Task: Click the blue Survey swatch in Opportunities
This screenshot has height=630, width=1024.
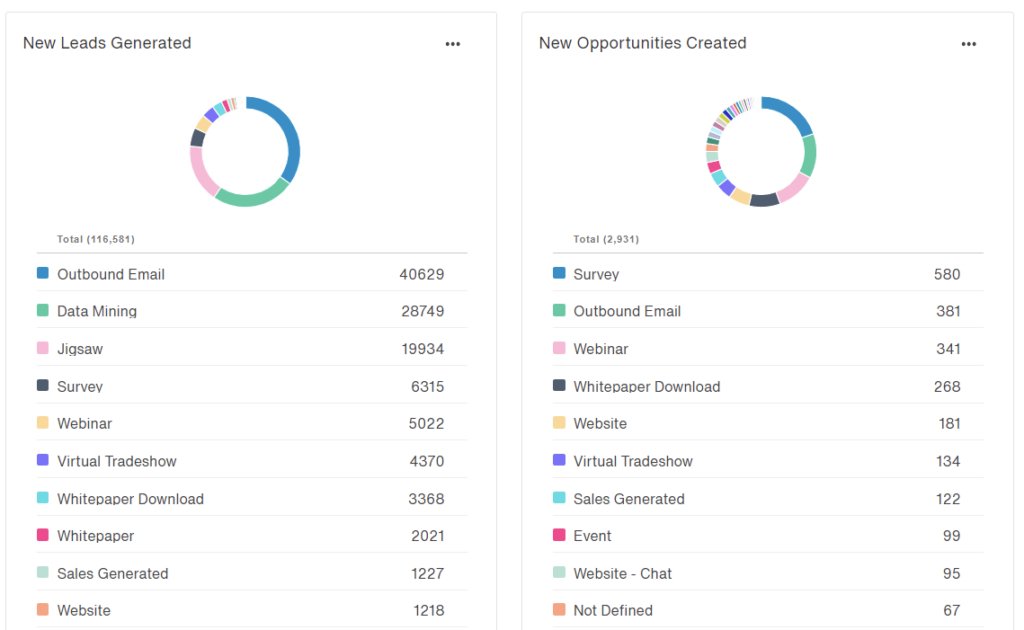Action: 559,273
